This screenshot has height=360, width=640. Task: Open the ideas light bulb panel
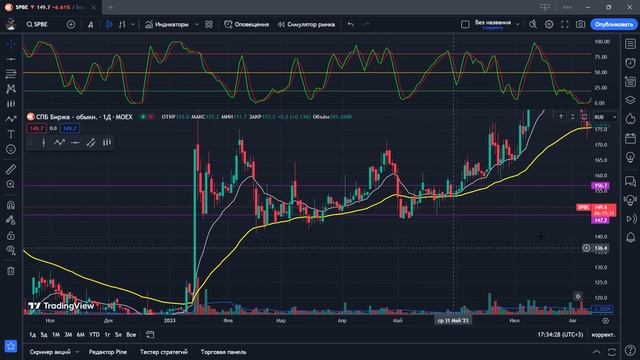(630, 157)
